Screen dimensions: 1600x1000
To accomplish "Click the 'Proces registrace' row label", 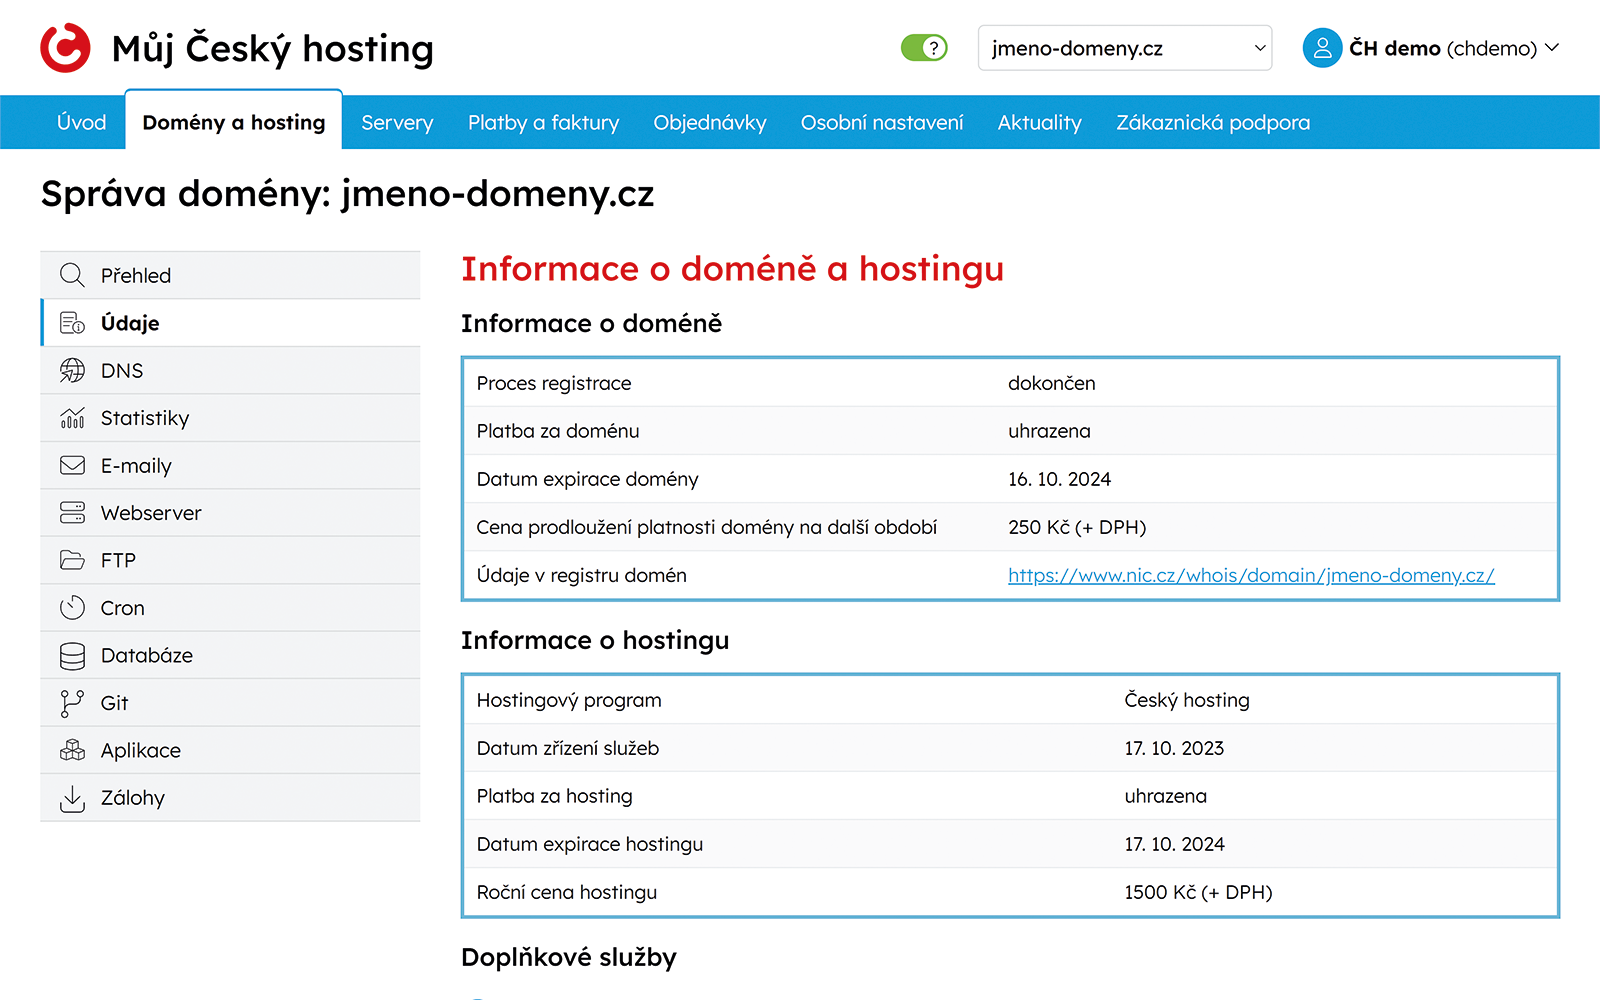I will pos(554,383).
